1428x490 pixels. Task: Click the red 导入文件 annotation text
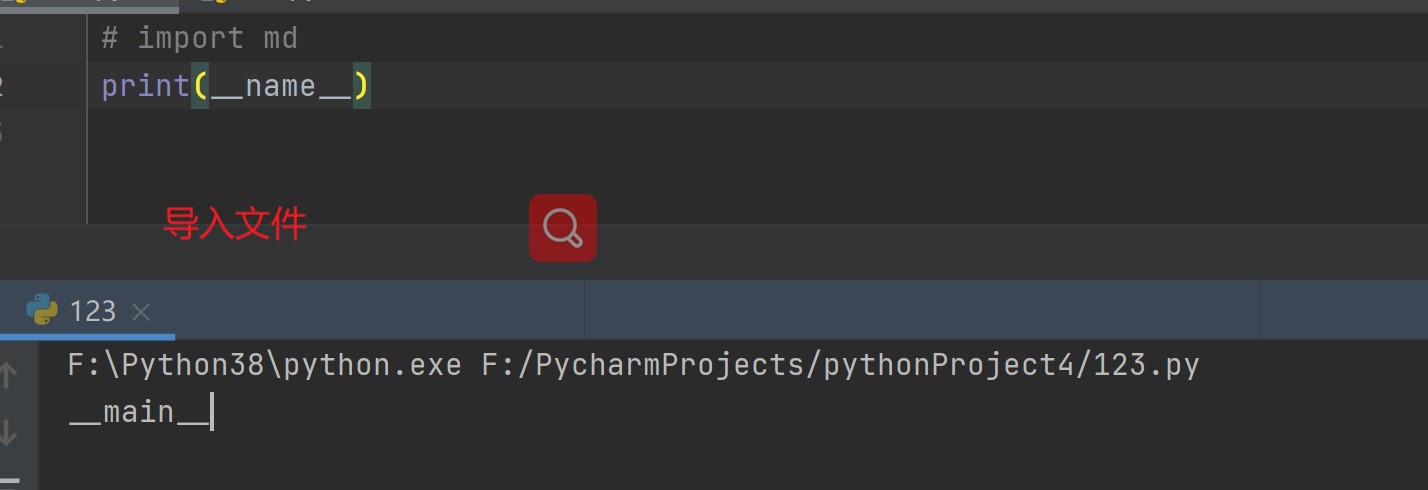(235, 223)
